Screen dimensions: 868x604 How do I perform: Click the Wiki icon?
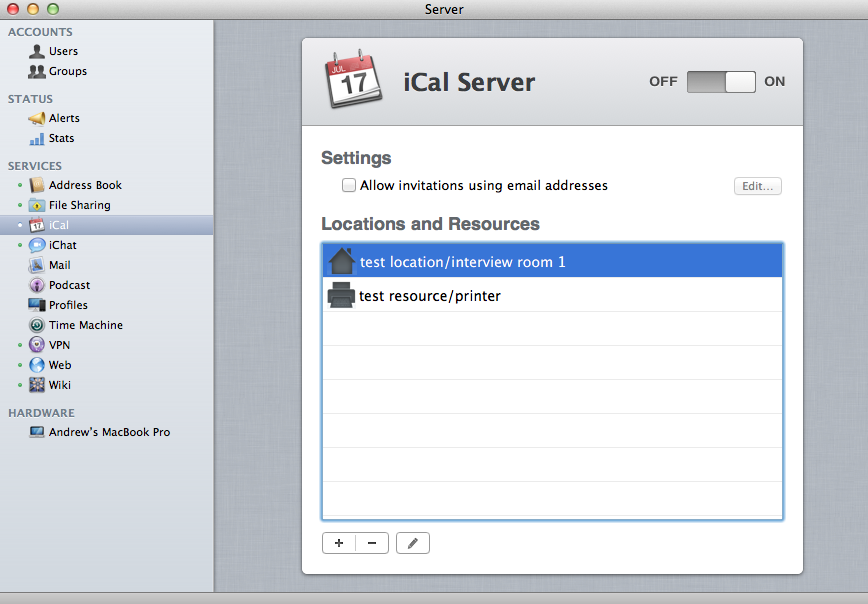(x=37, y=385)
